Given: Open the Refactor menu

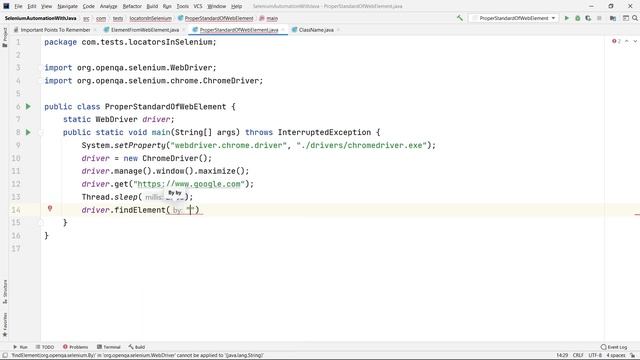Looking at the screenshot, I should click(132, 6).
